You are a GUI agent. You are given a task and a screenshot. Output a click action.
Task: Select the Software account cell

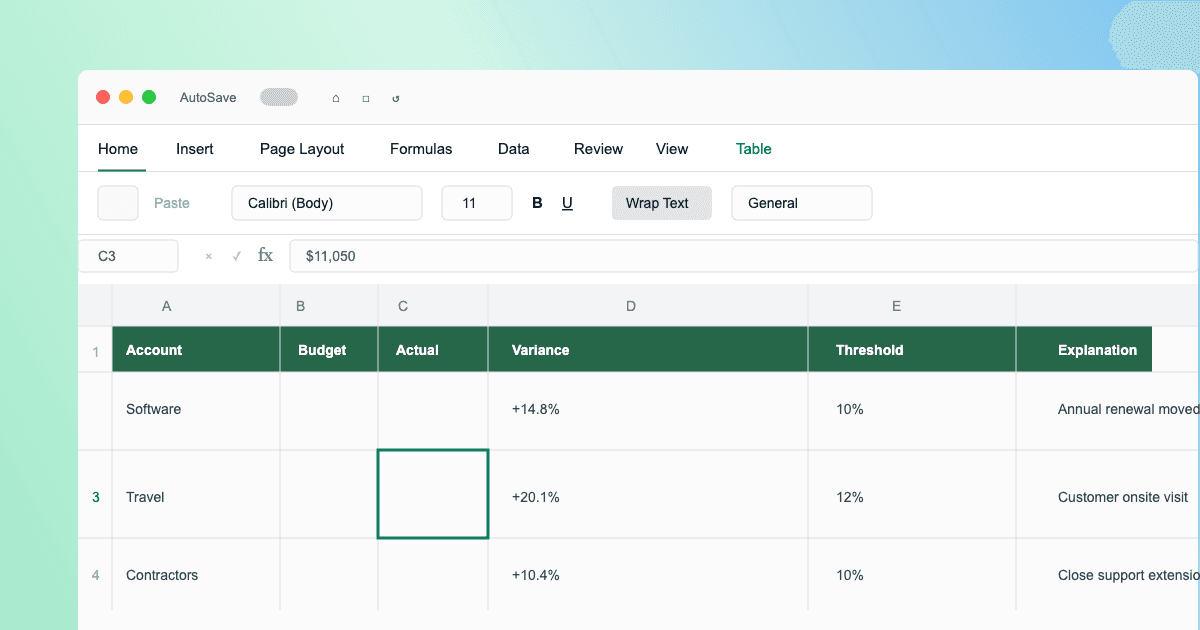coord(196,410)
